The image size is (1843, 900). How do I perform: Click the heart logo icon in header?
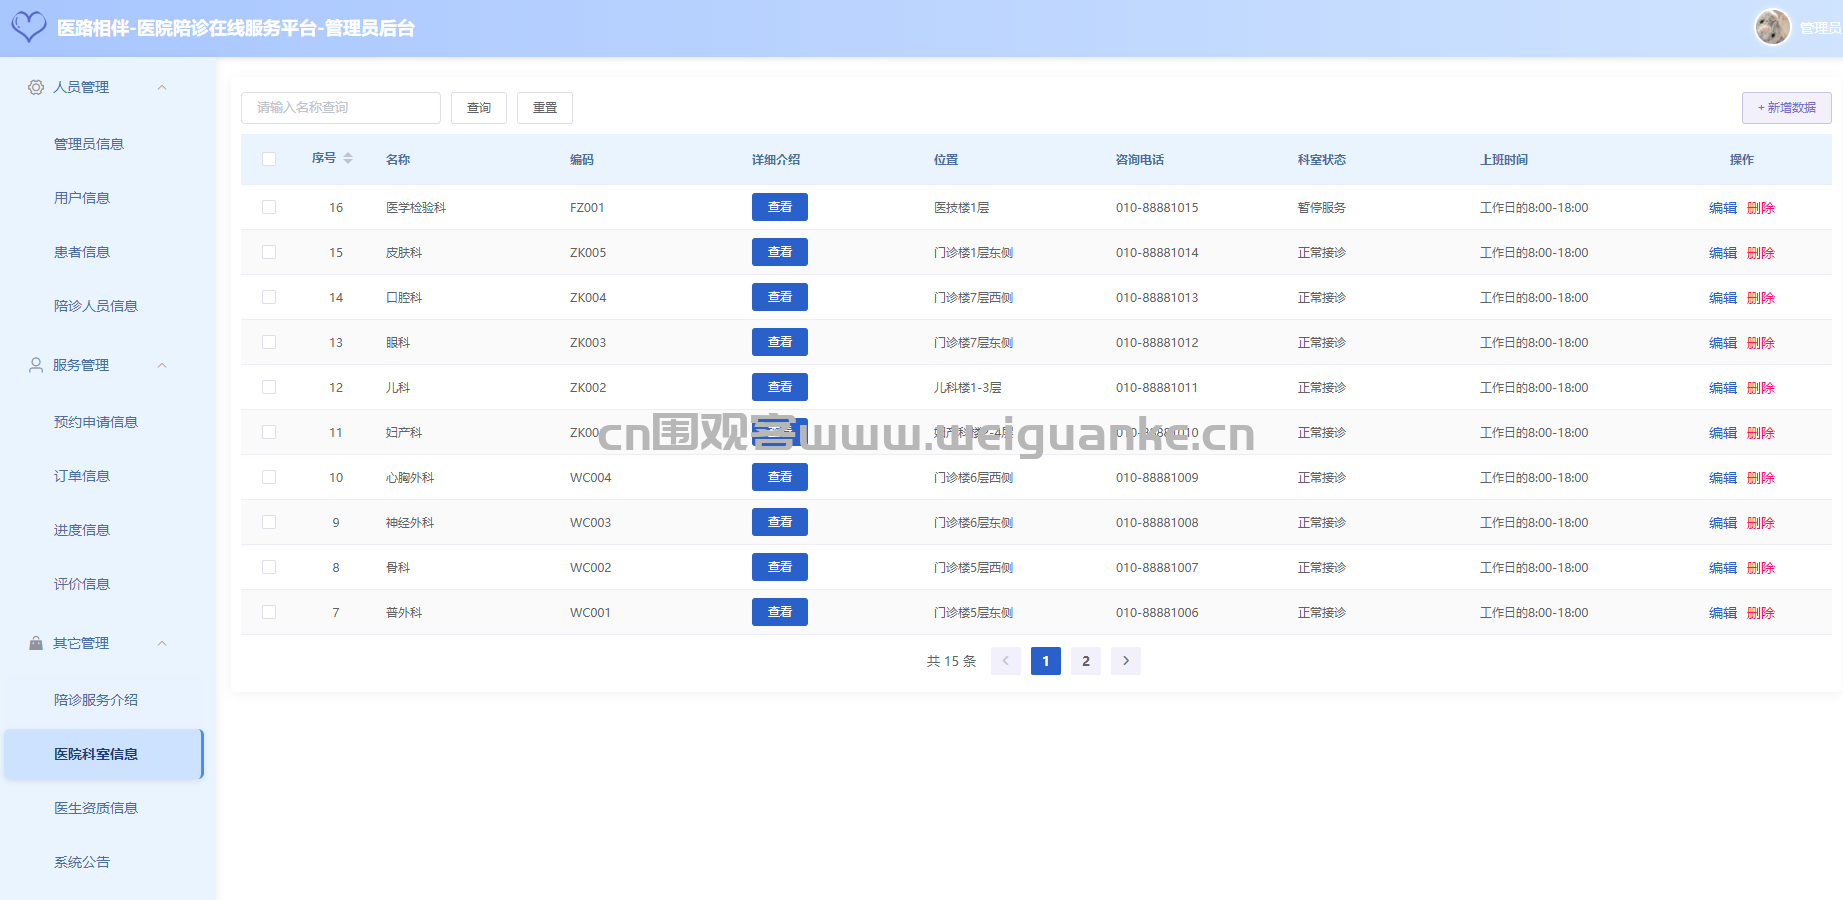29,27
